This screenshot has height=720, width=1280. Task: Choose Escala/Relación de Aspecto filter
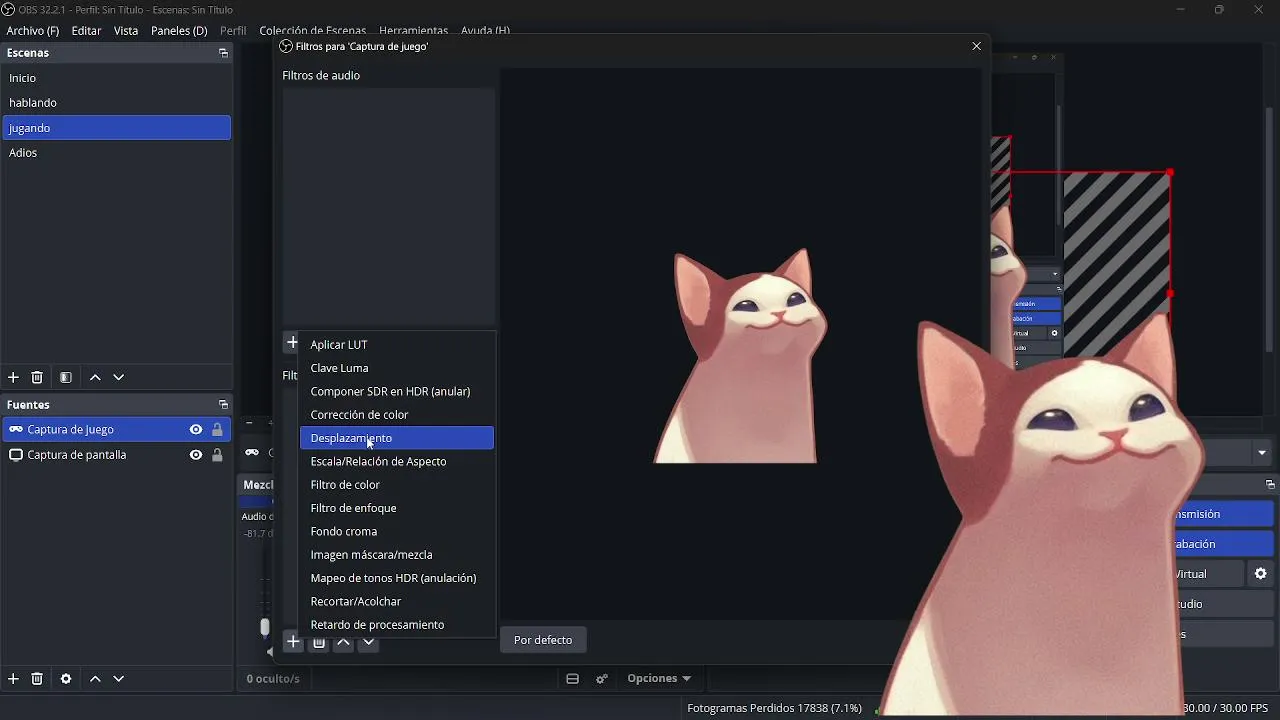397,461
